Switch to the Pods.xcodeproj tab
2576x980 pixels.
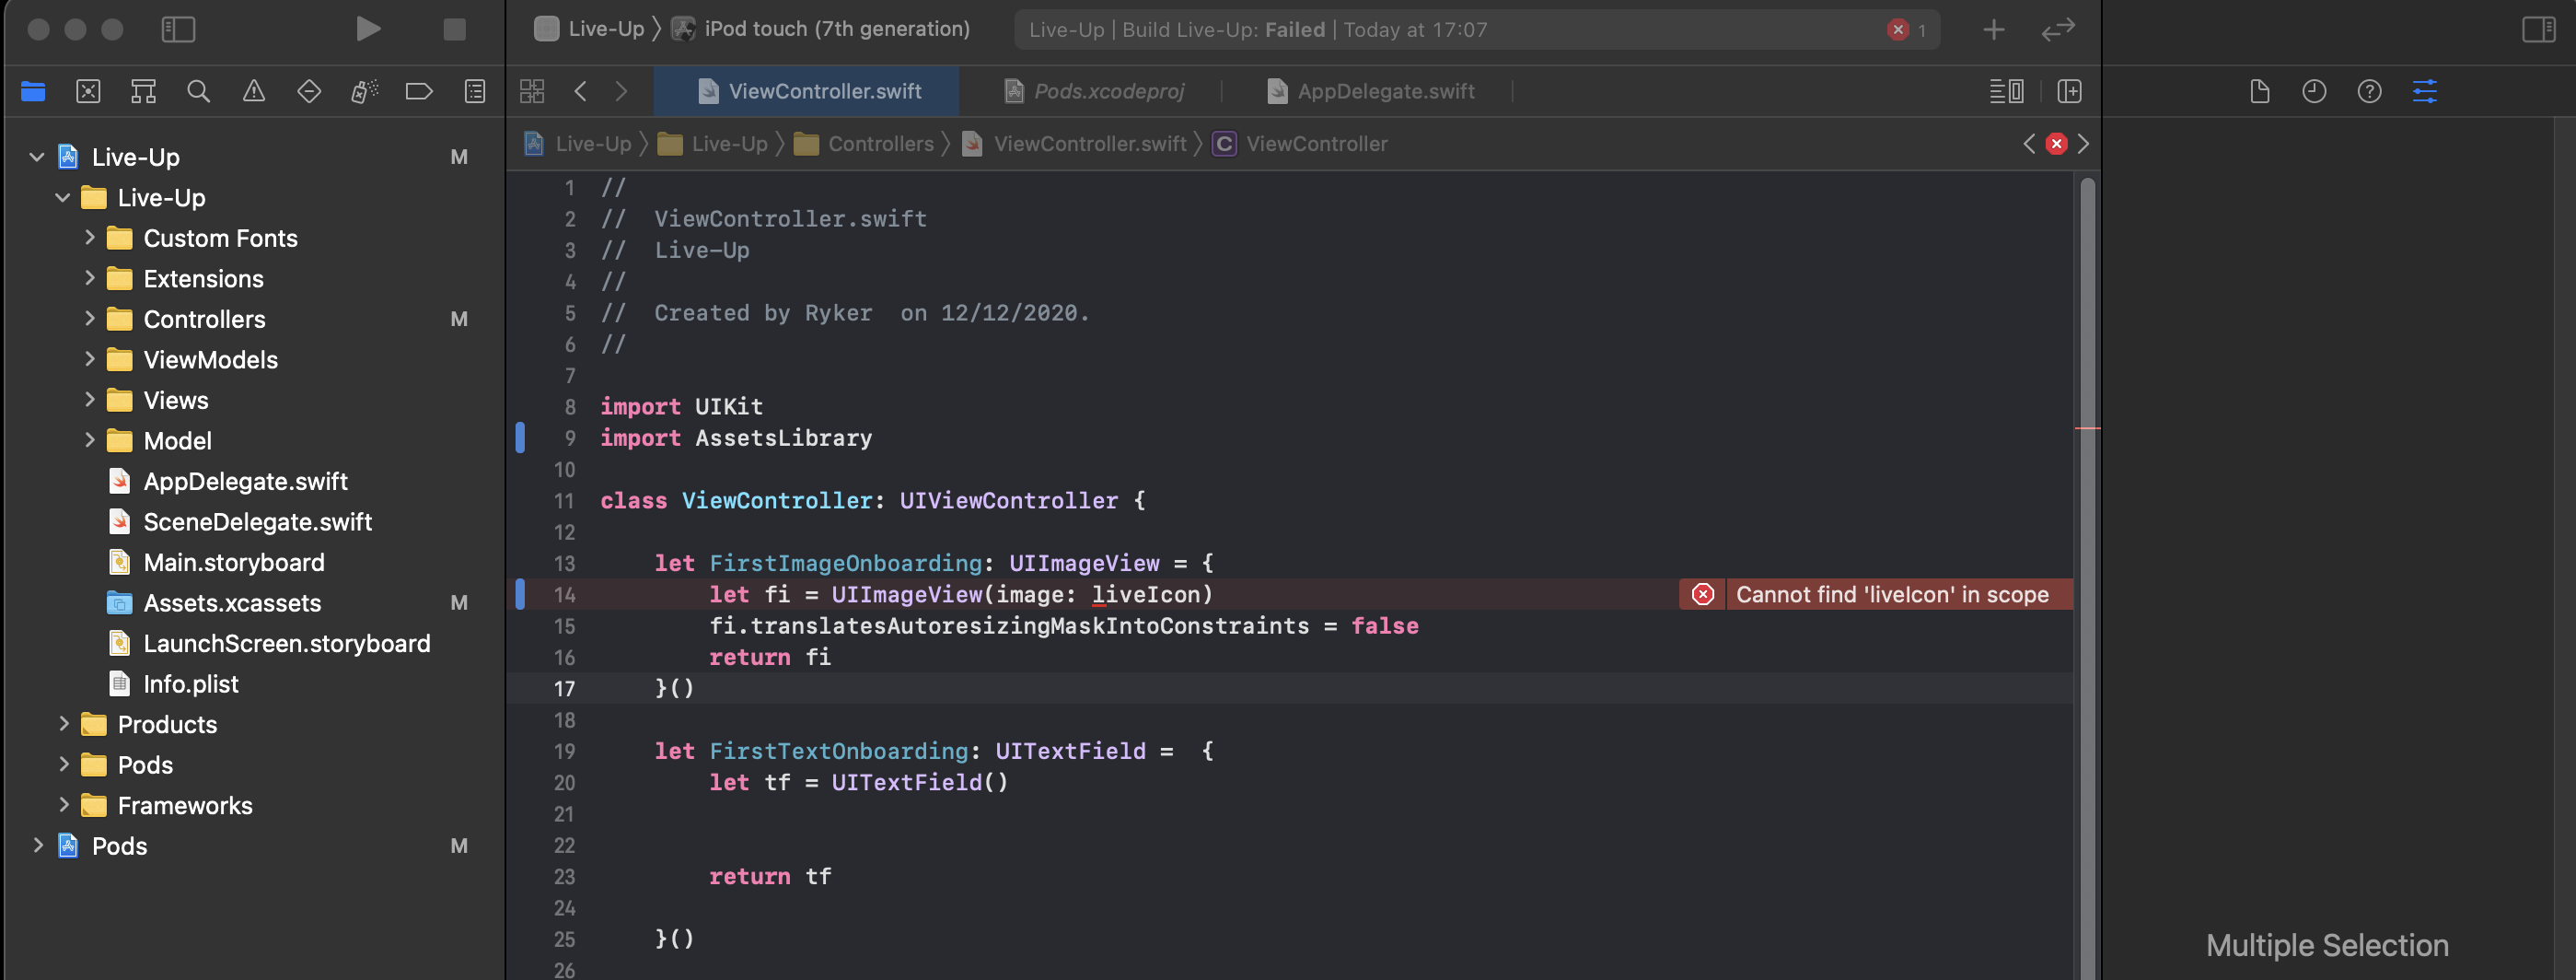click(1108, 92)
